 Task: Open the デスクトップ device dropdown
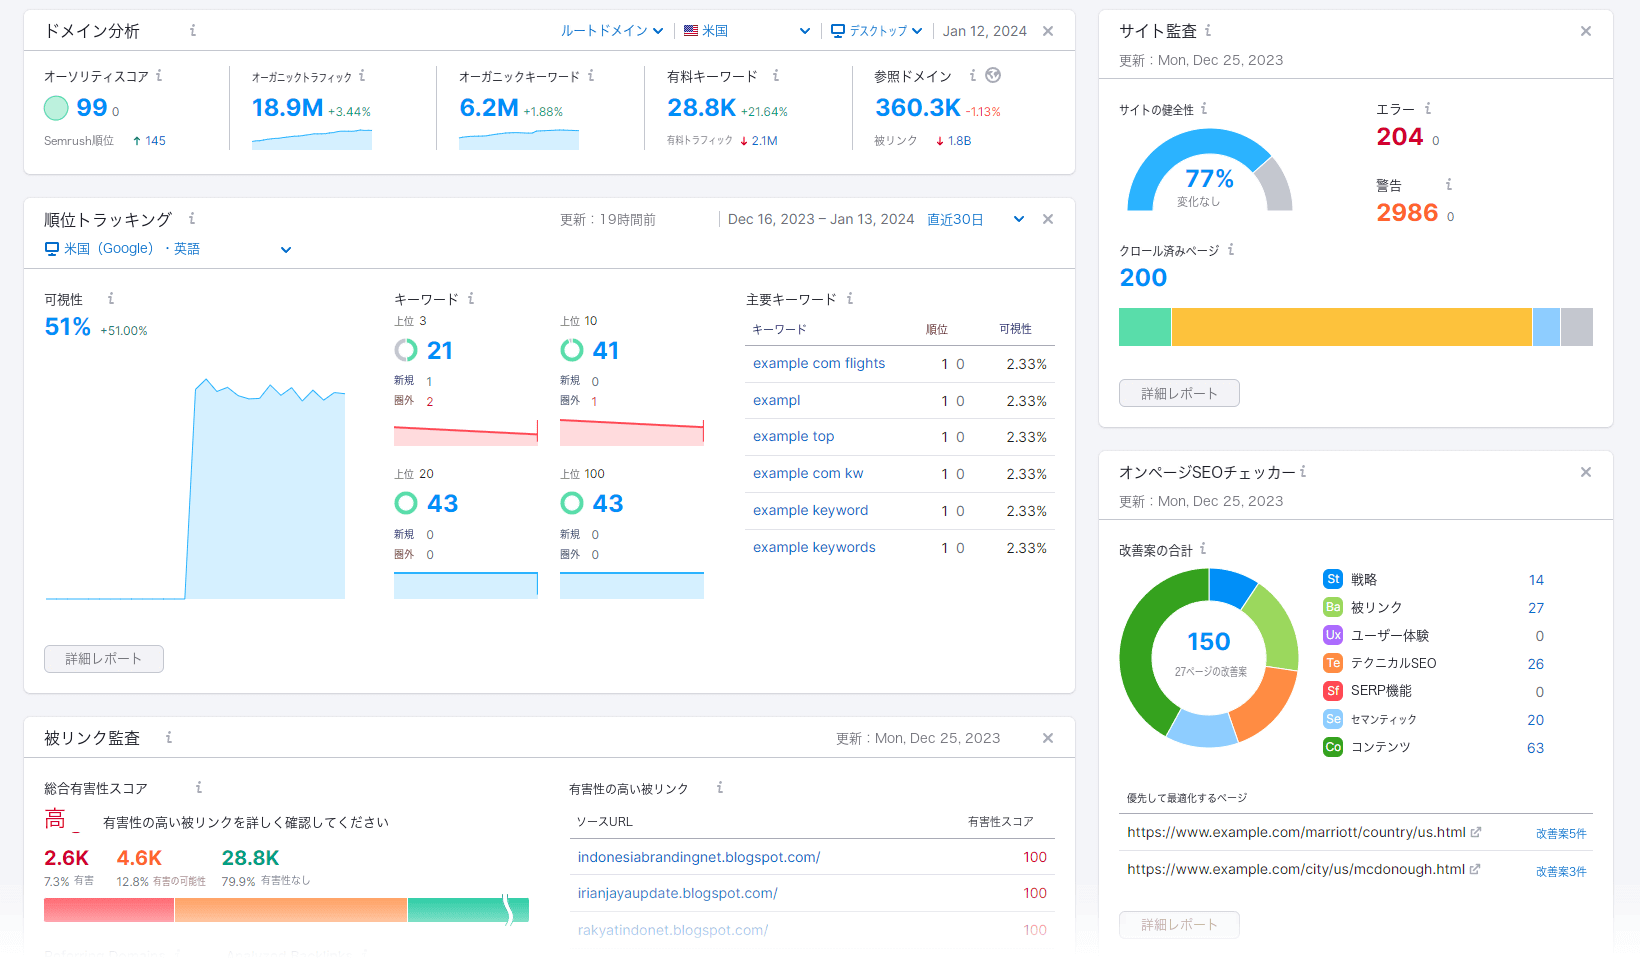[x=877, y=31]
